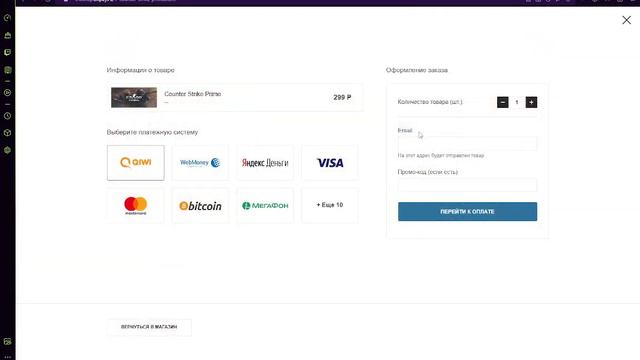This screenshot has width=640, height=360.
Task: Open the hexagon settings icon in sidebar
Action: (x=7, y=150)
